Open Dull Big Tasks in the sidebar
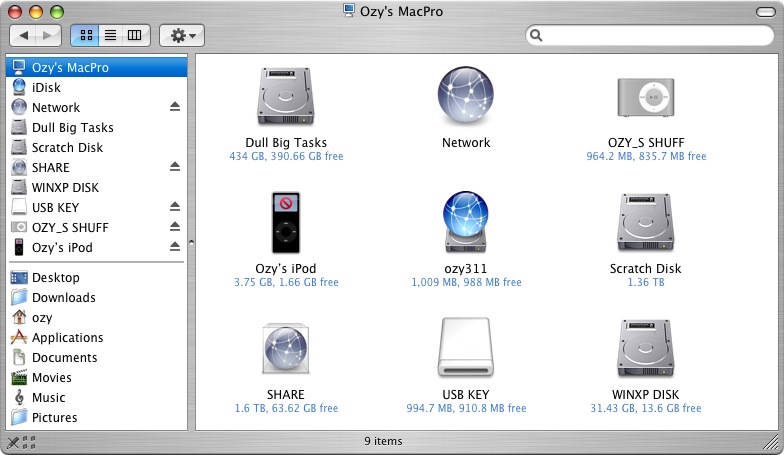The width and height of the screenshot is (784, 455). point(97,127)
